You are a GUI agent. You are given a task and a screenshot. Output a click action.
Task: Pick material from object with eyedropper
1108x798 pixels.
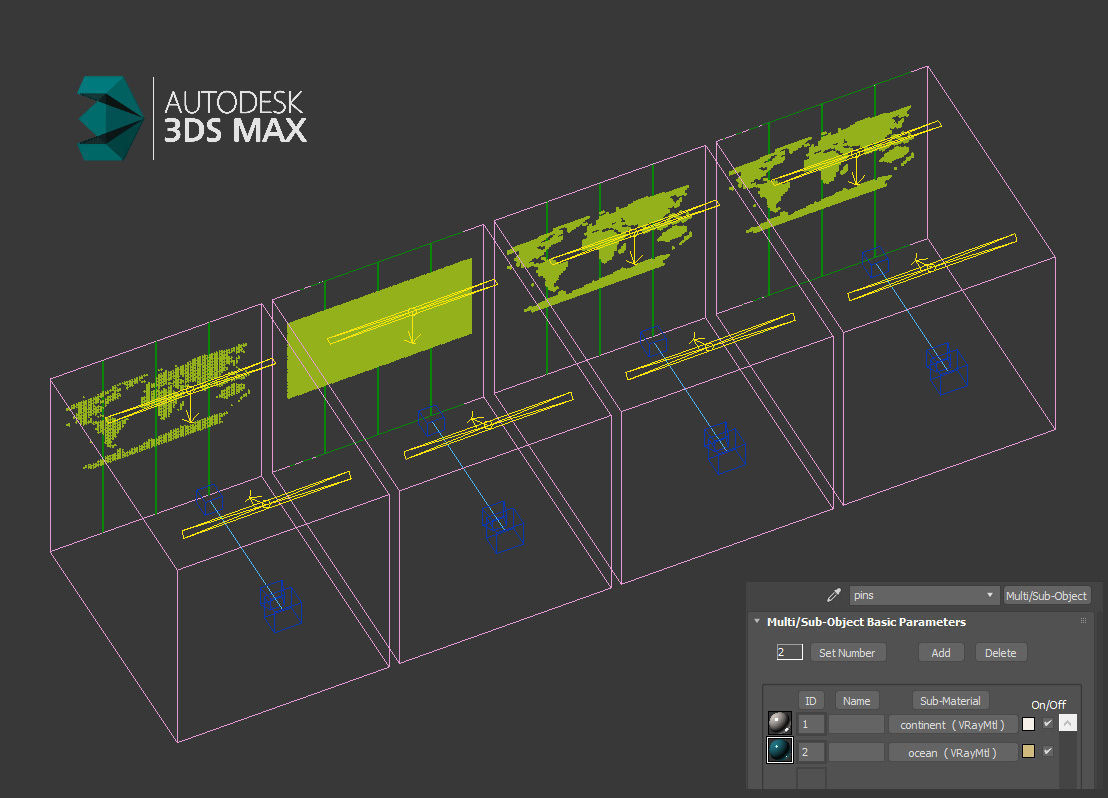click(x=833, y=596)
